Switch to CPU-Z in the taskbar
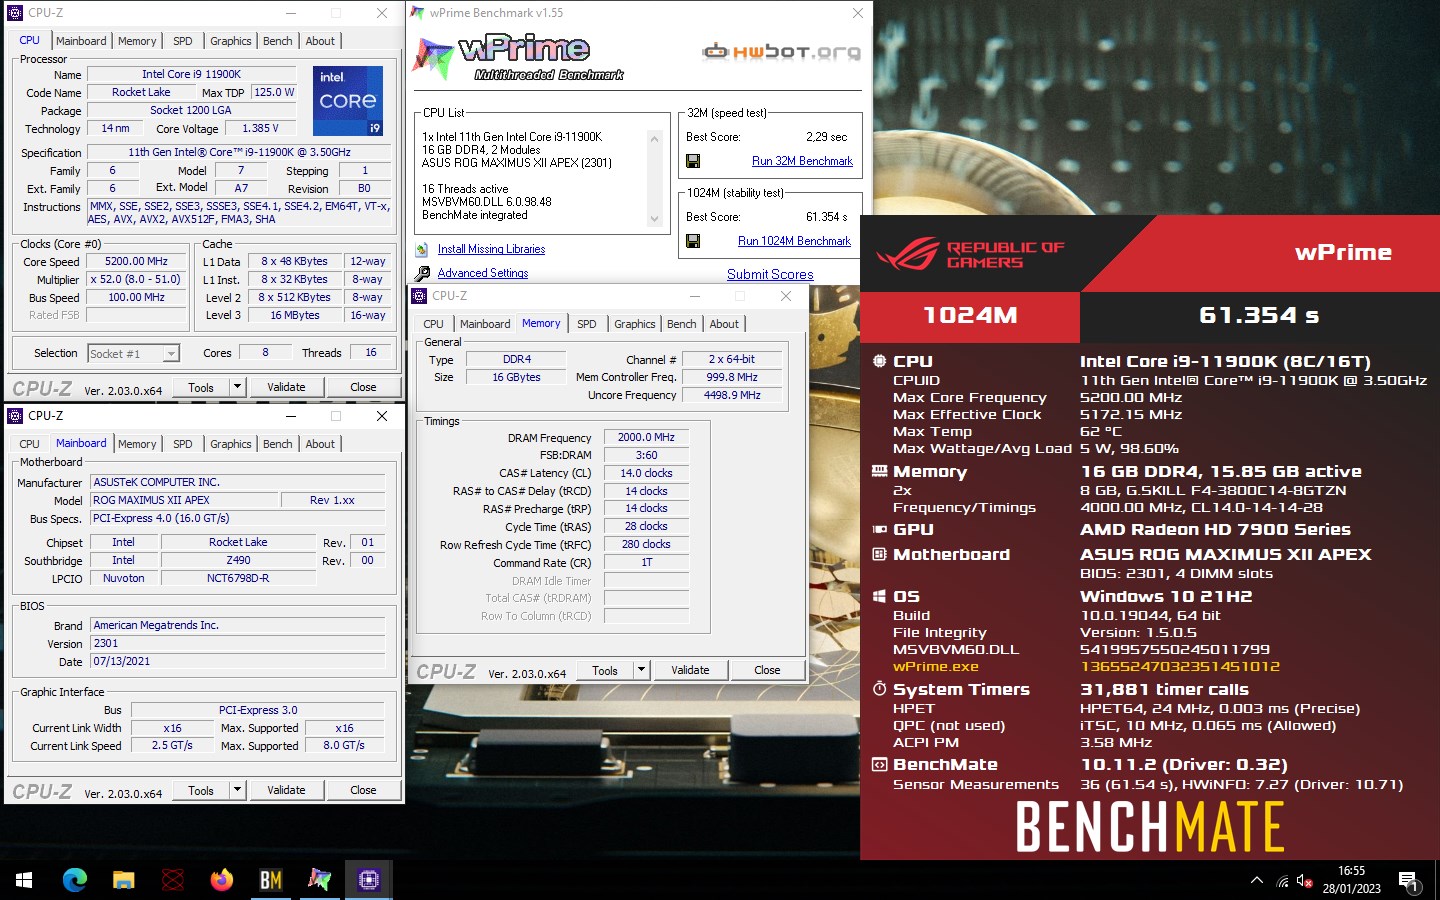The width and height of the screenshot is (1440, 900). (368, 880)
